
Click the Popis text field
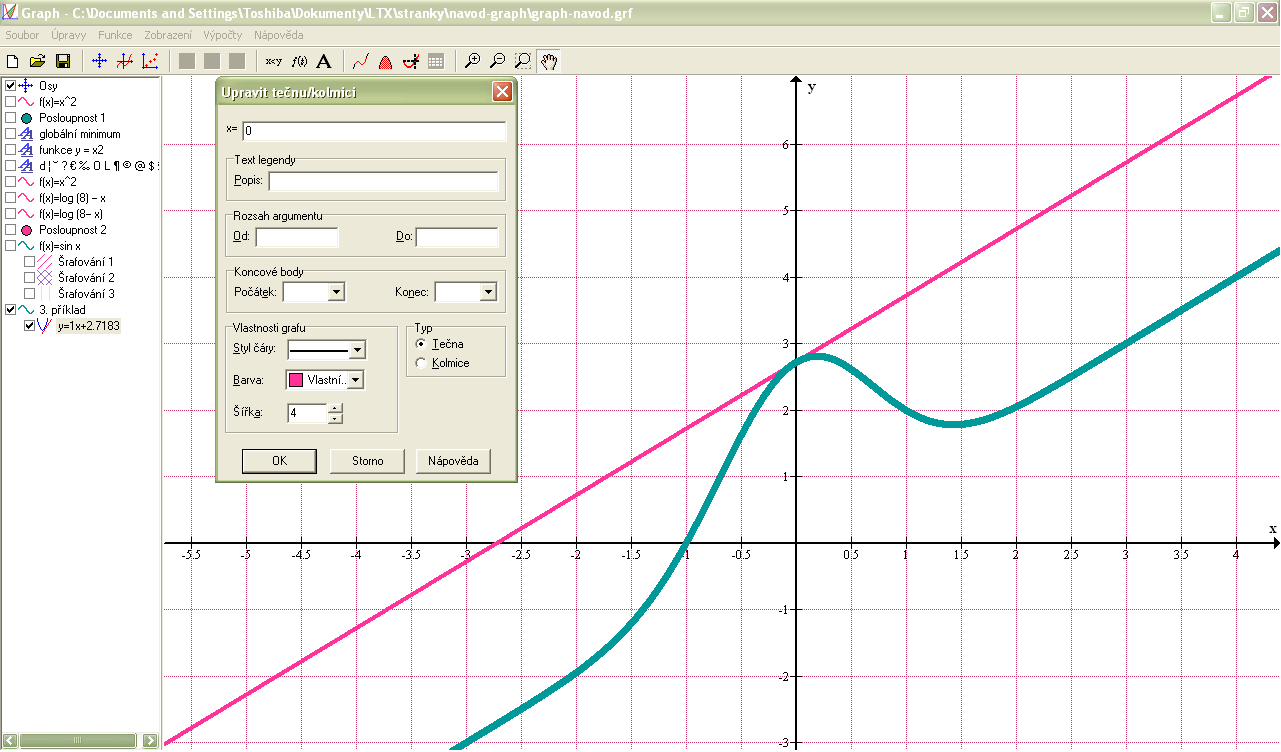[383, 181]
